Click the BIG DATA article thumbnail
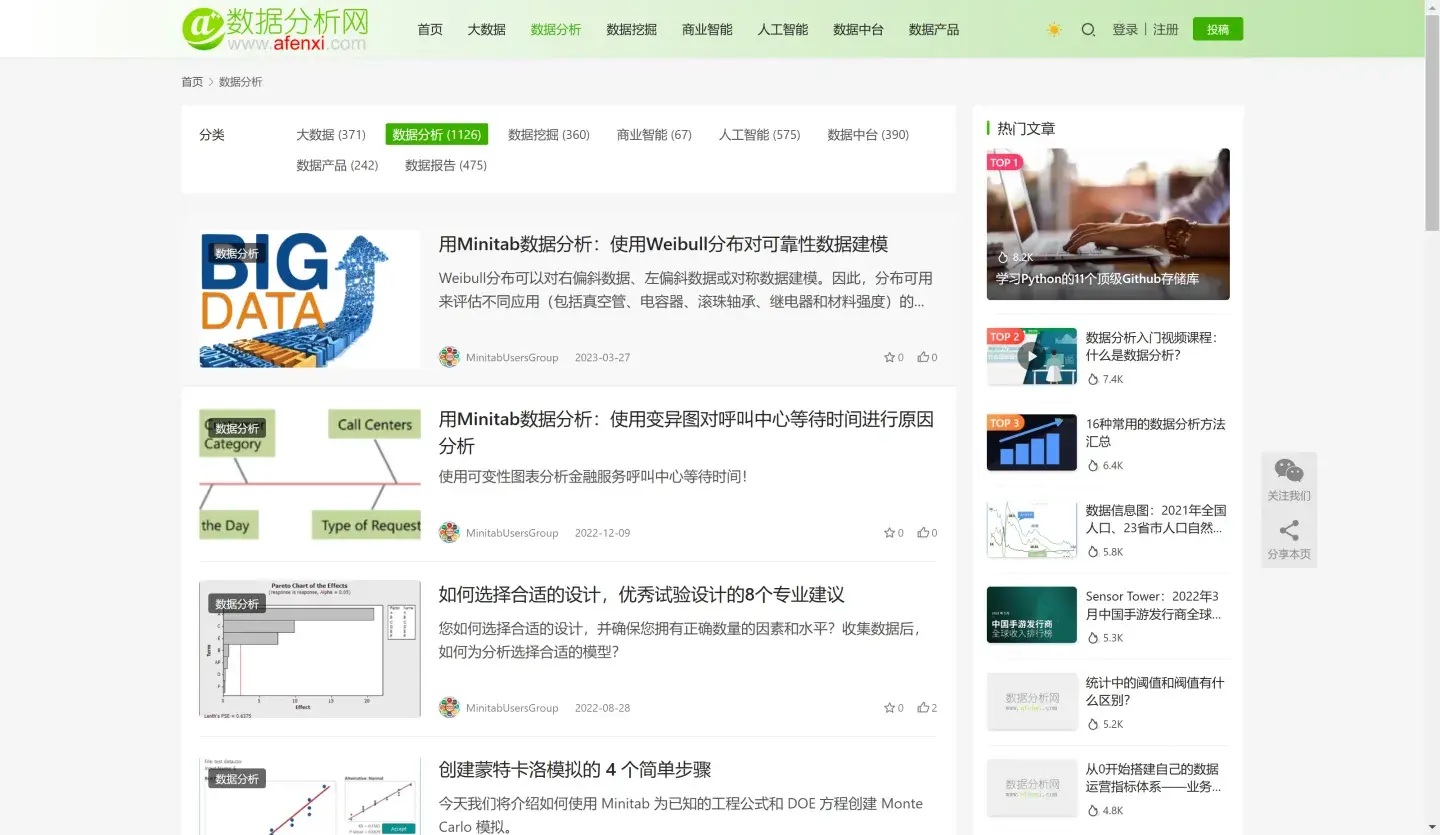Viewport: 1440px width, 835px height. click(x=310, y=299)
